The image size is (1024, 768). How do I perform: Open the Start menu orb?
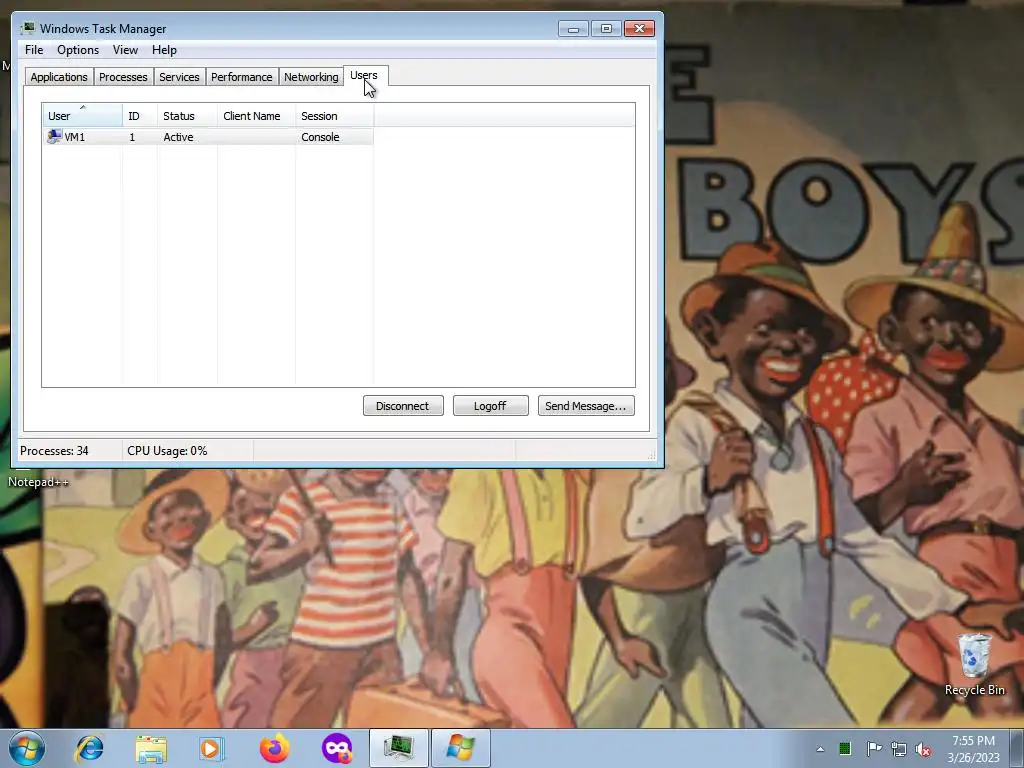point(27,748)
